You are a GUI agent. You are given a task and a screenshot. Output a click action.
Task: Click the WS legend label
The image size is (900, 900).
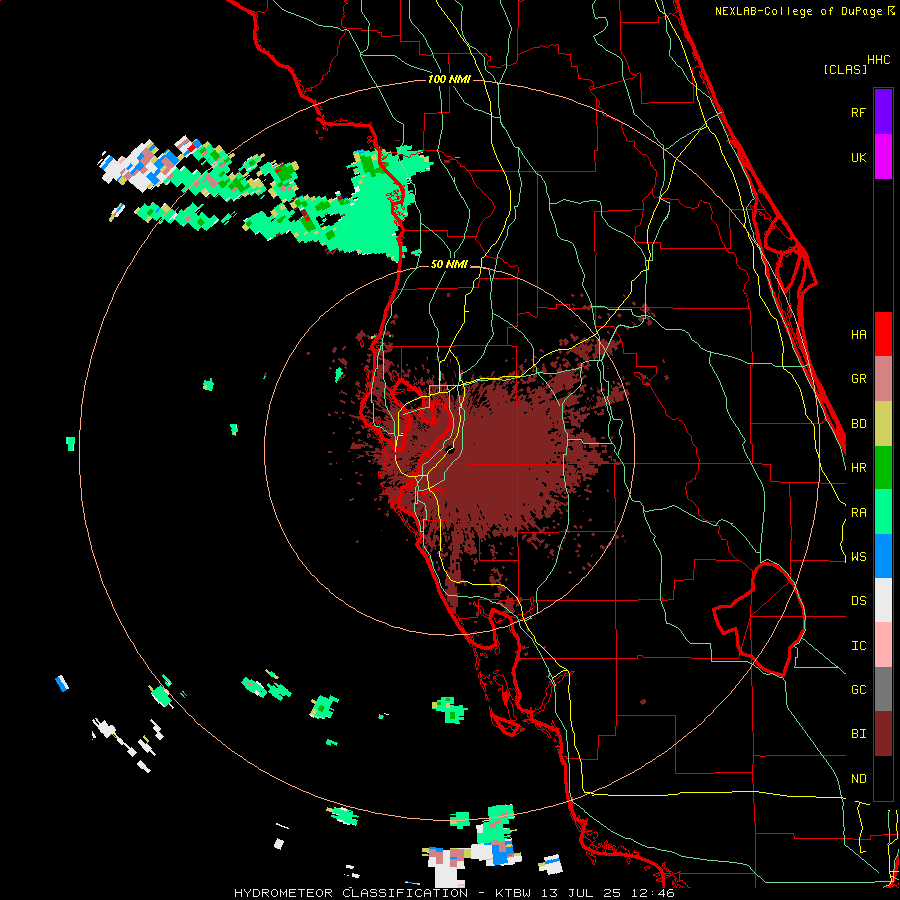(858, 557)
